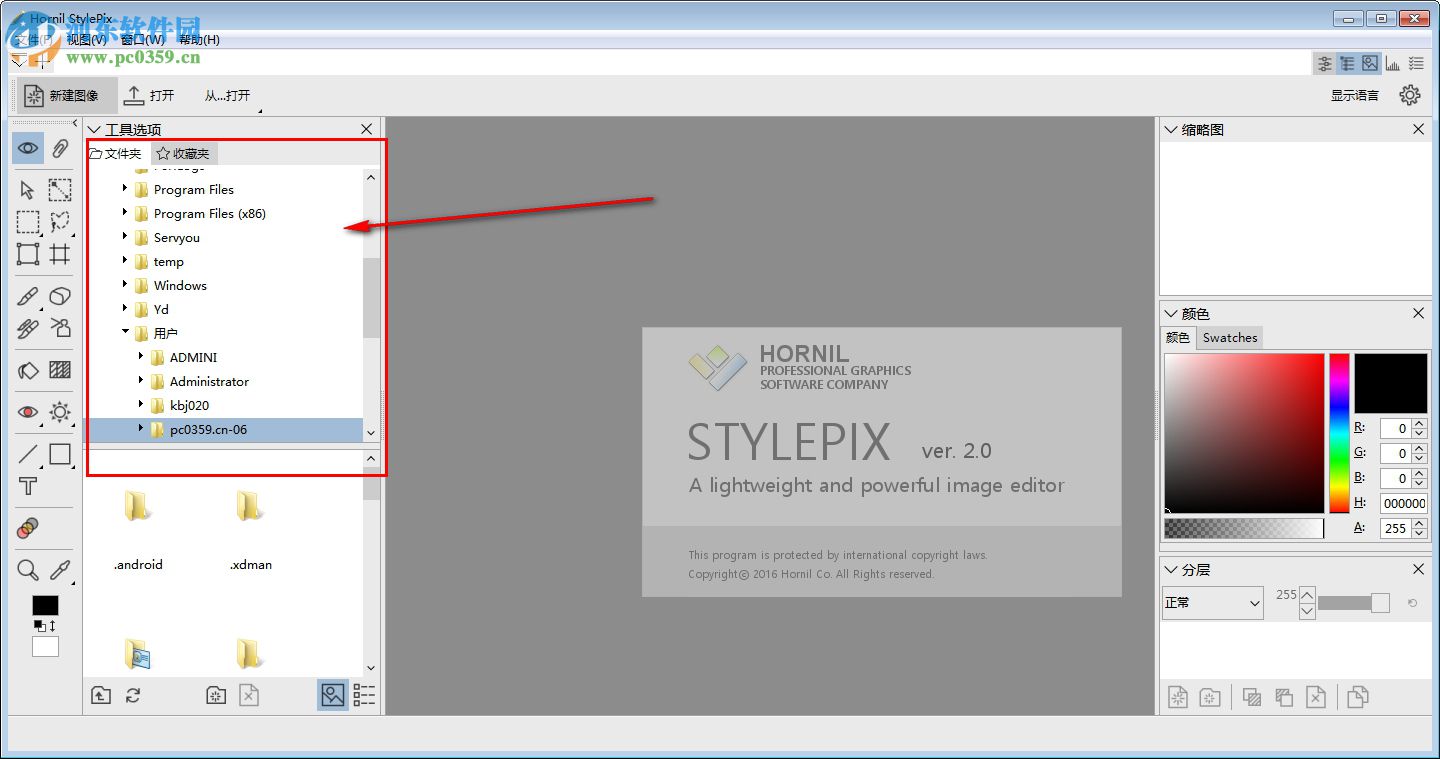Expand the Windows folder arrow
Viewport: 1440px width, 759px height.
pos(125,284)
